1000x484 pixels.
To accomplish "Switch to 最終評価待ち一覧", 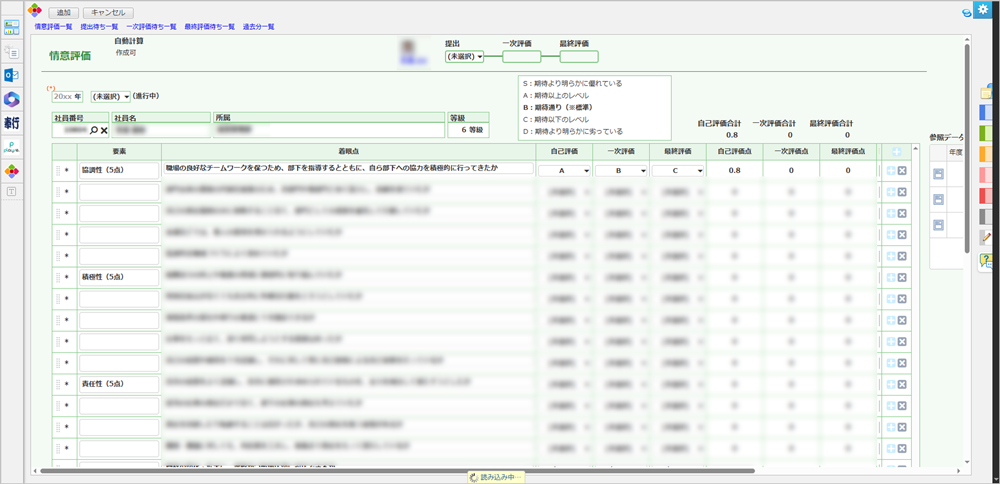I will (210, 27).
